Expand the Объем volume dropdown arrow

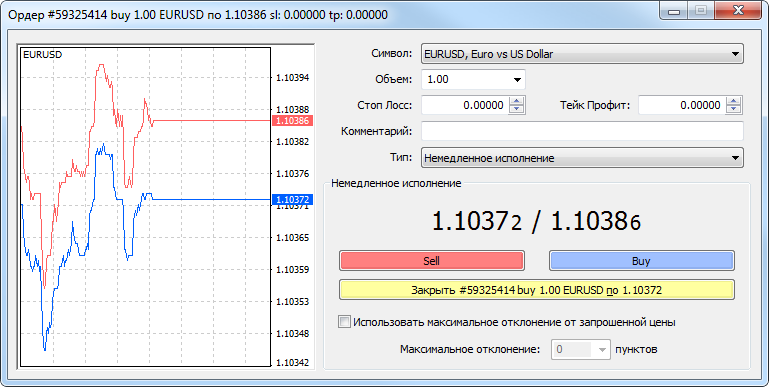tap(517, 79)
